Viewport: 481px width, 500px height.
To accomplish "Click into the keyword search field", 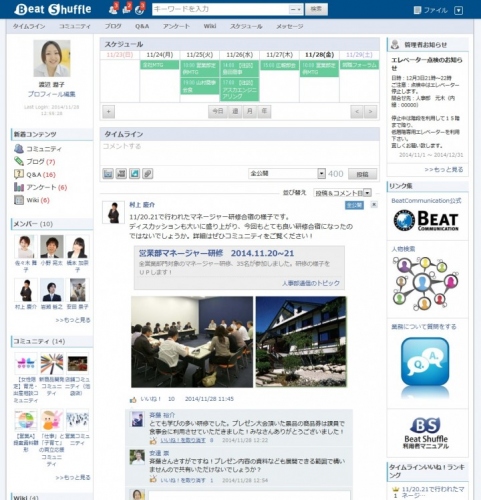I will (x=220, y=9).
